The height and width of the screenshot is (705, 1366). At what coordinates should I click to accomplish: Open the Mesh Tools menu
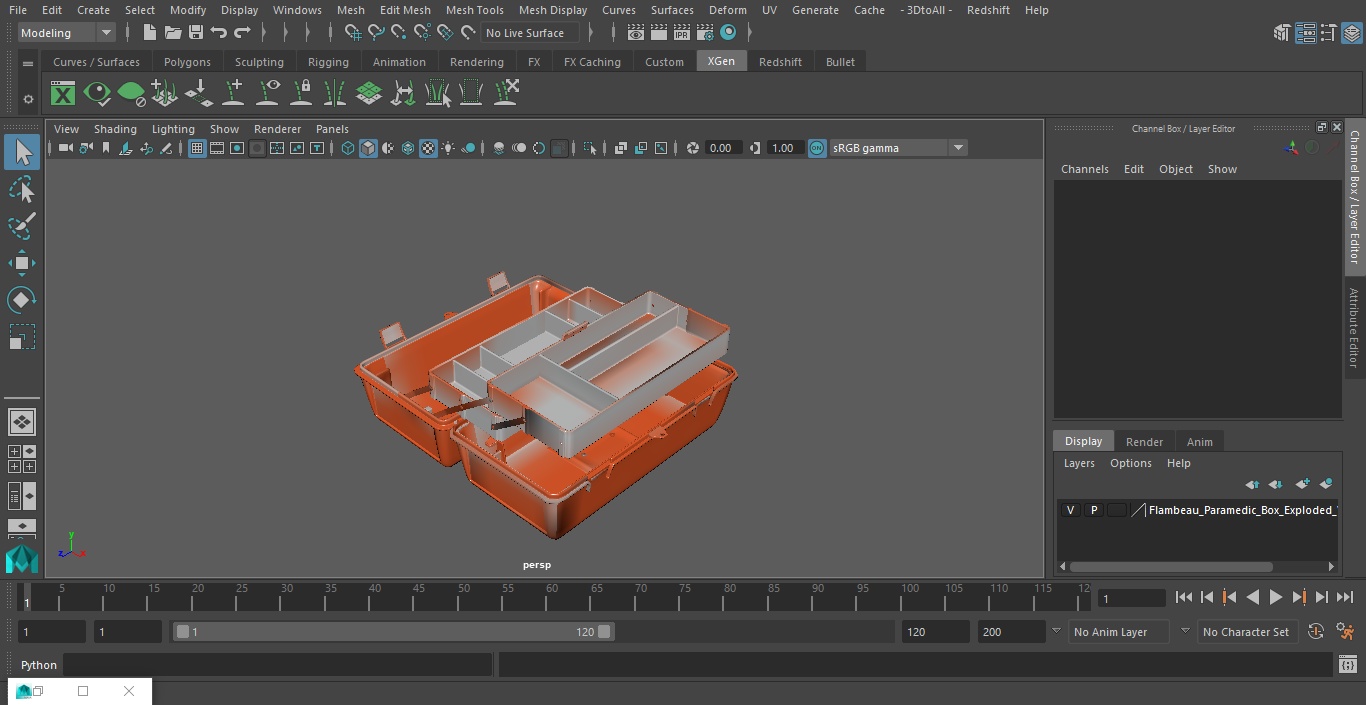tap(474, 10)
